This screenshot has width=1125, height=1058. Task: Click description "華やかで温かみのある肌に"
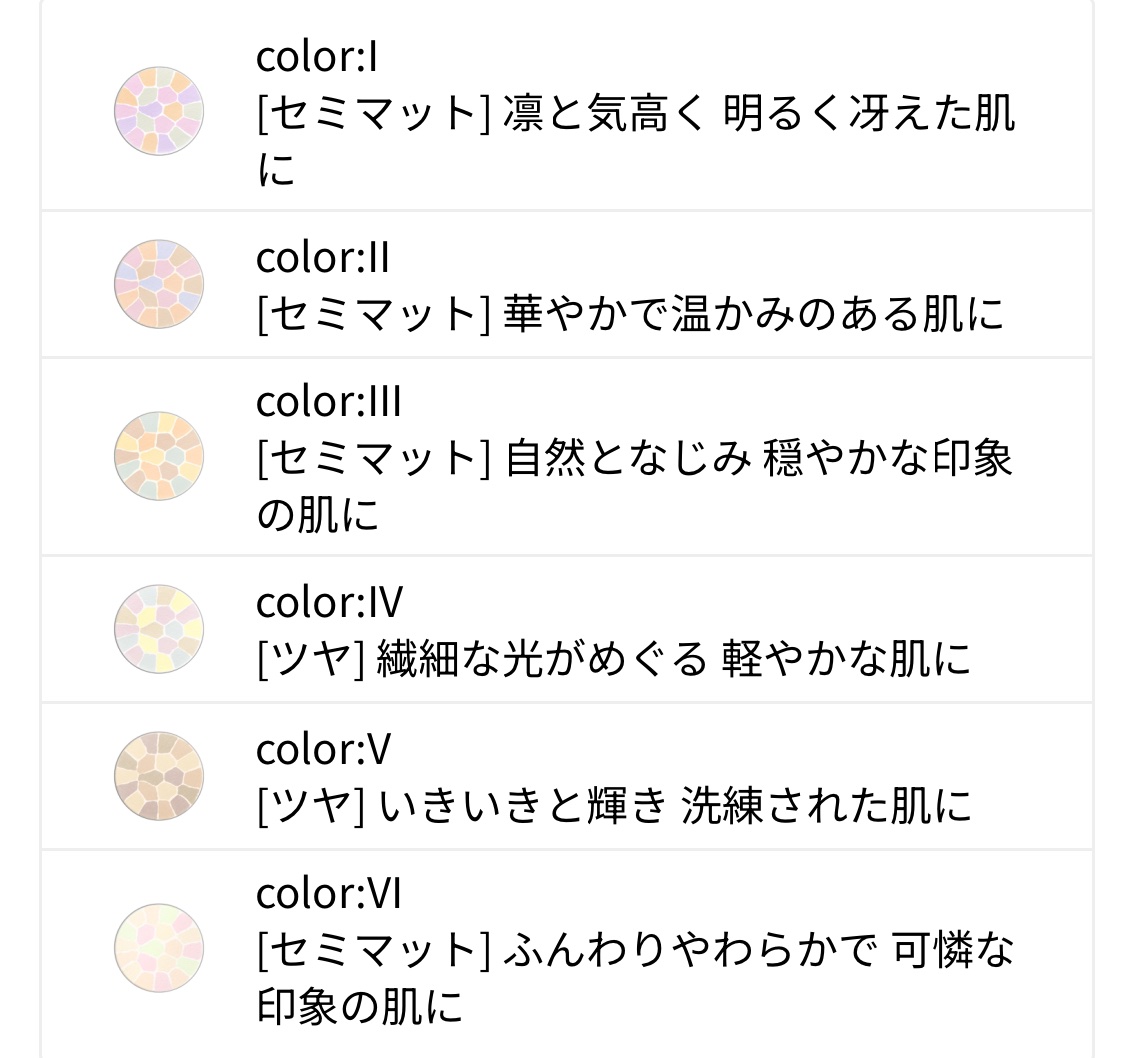(754, 315)
